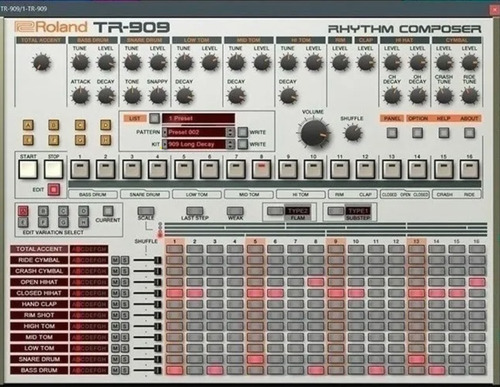Solo the Crash Cymbal track
Image resolution: width=500 pixels, height=387 pixels.
click(125, 271)
